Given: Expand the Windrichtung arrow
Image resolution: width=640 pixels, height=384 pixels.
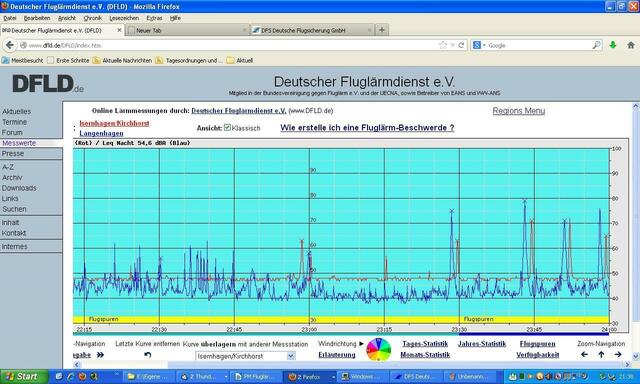Looking at the screenshot, I should point(361,344).
